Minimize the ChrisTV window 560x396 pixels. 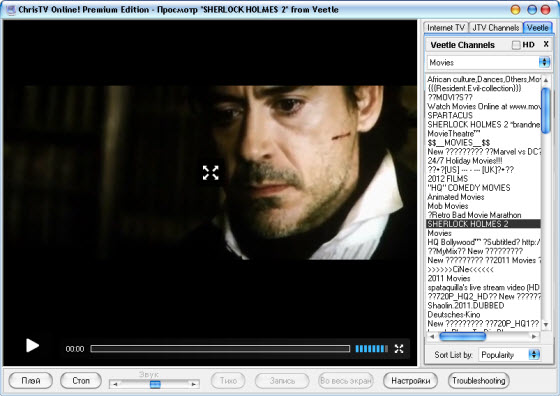(515, 10)
